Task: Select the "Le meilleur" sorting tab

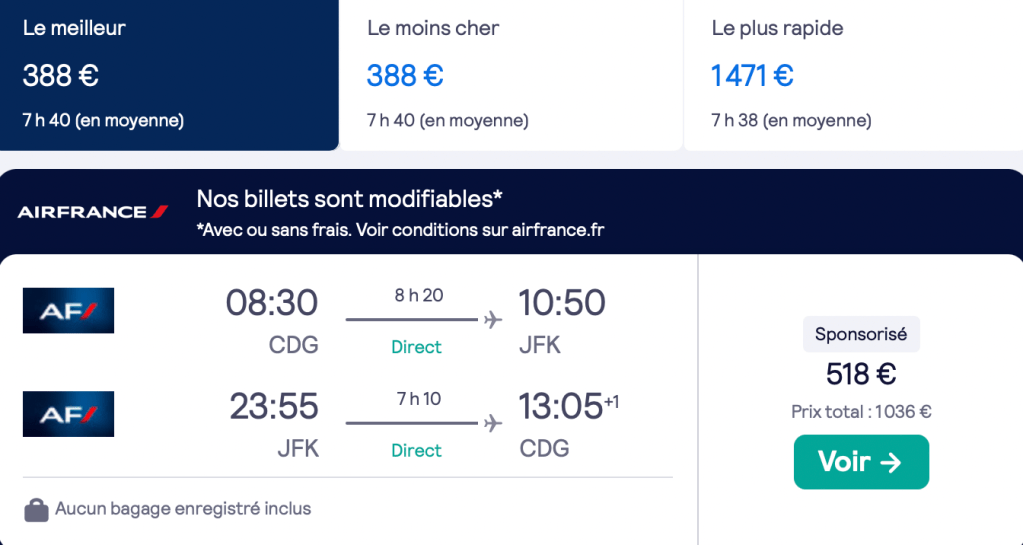Action: tap(169, 75)
